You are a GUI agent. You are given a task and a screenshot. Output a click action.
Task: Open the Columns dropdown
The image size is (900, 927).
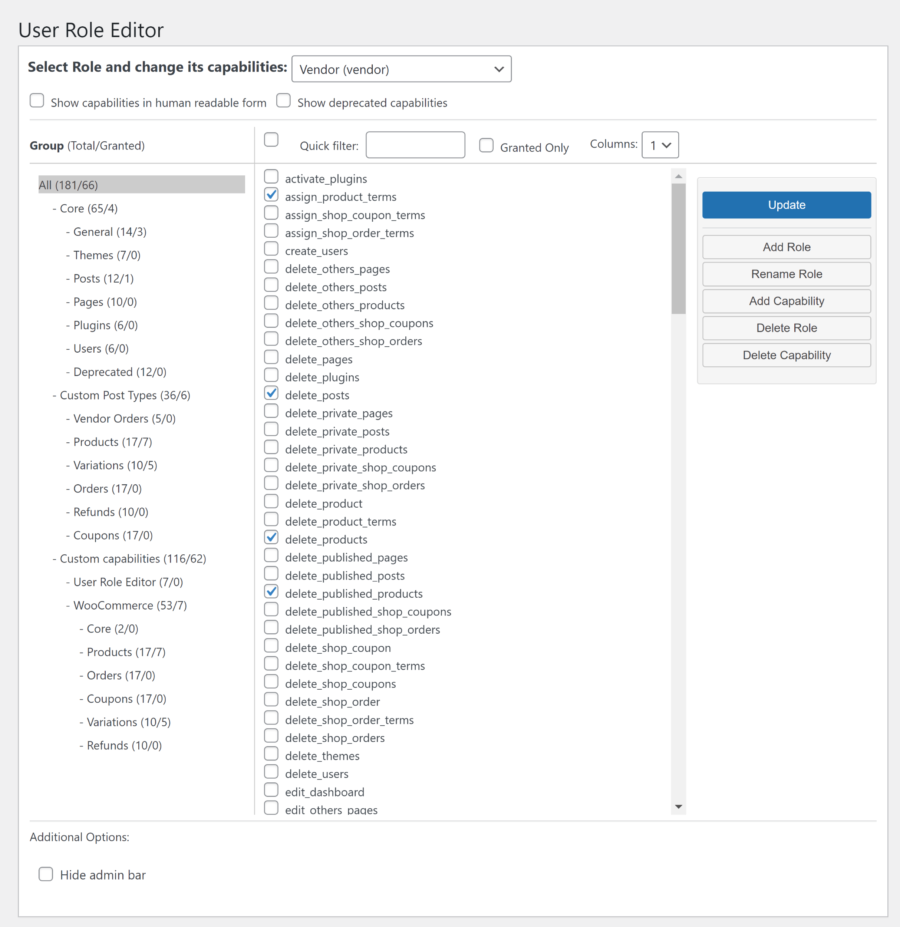(x=660, y=144)
